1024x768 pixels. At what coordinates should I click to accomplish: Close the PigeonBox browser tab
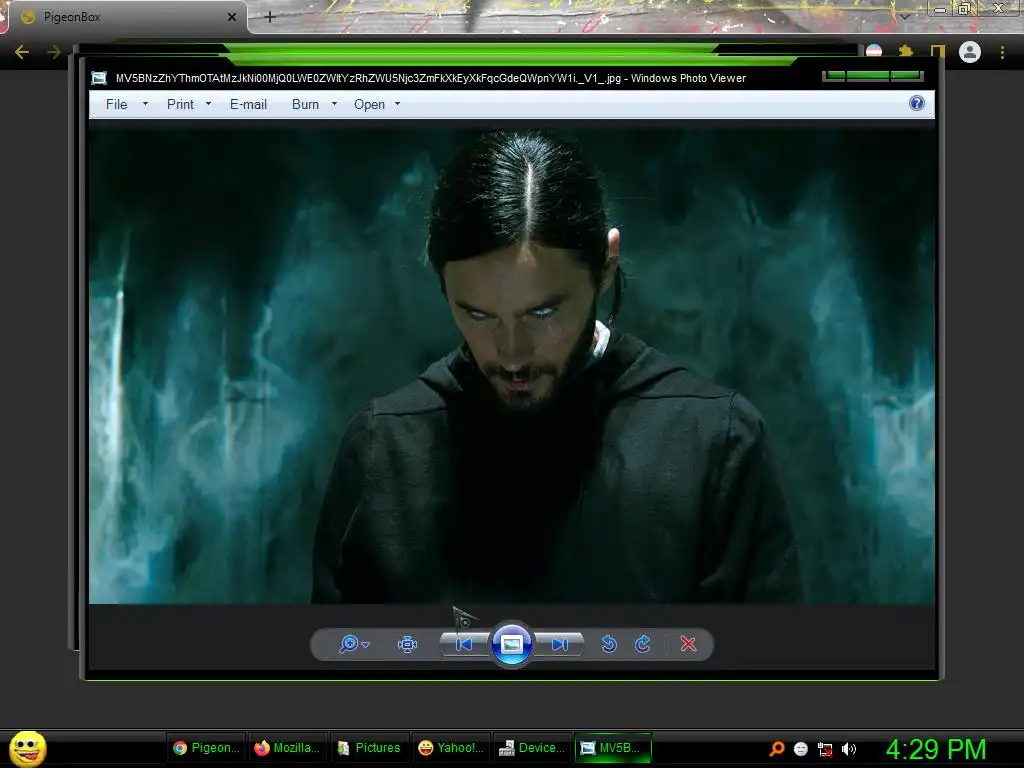pos(232,17)
